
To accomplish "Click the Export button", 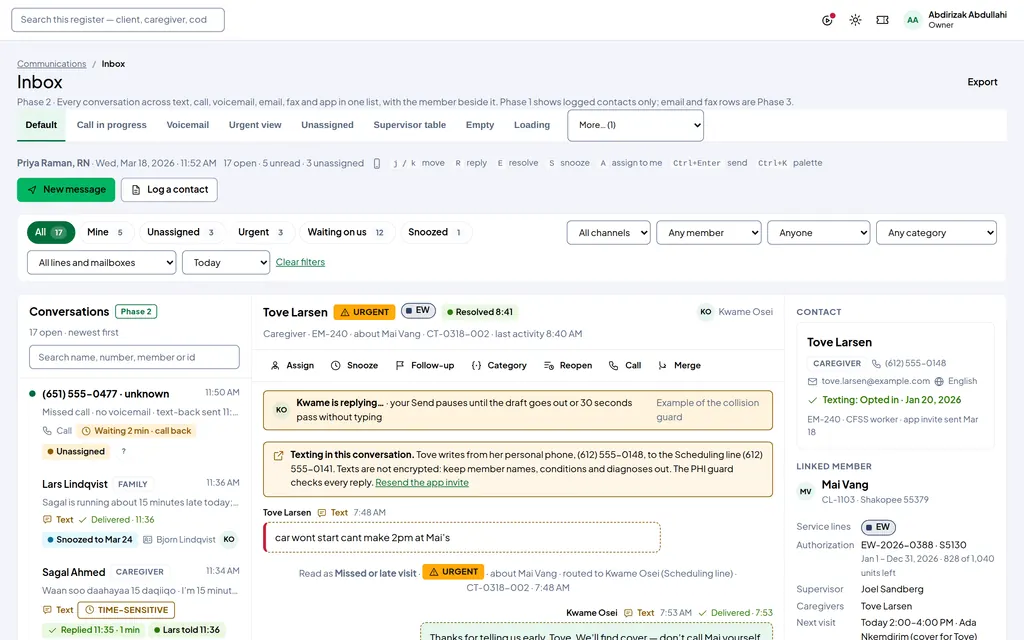I will pos(982,82).
